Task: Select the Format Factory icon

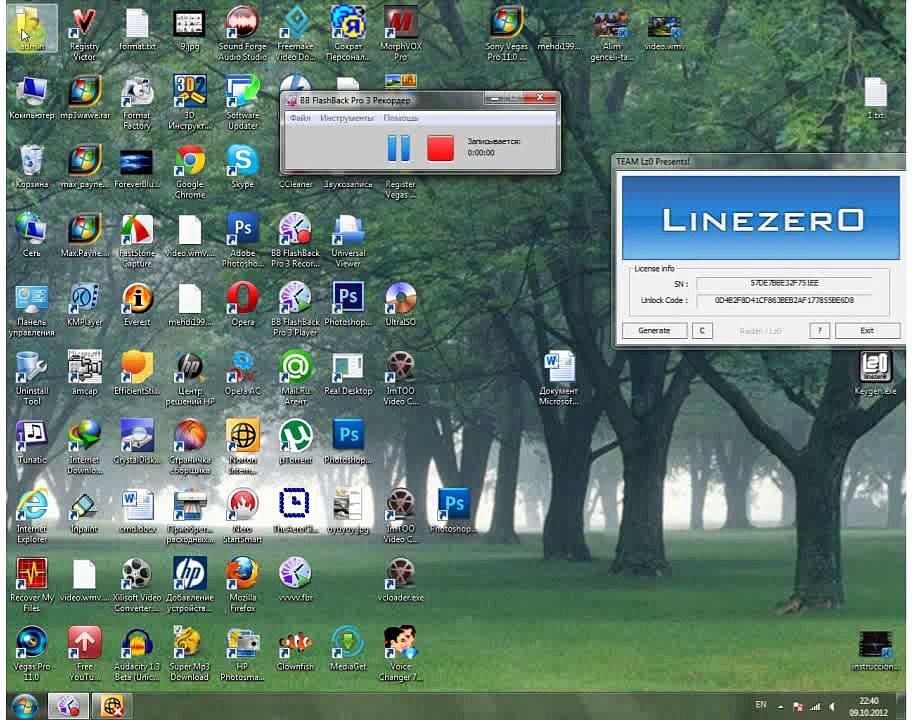Action: (x=137, y=104)
